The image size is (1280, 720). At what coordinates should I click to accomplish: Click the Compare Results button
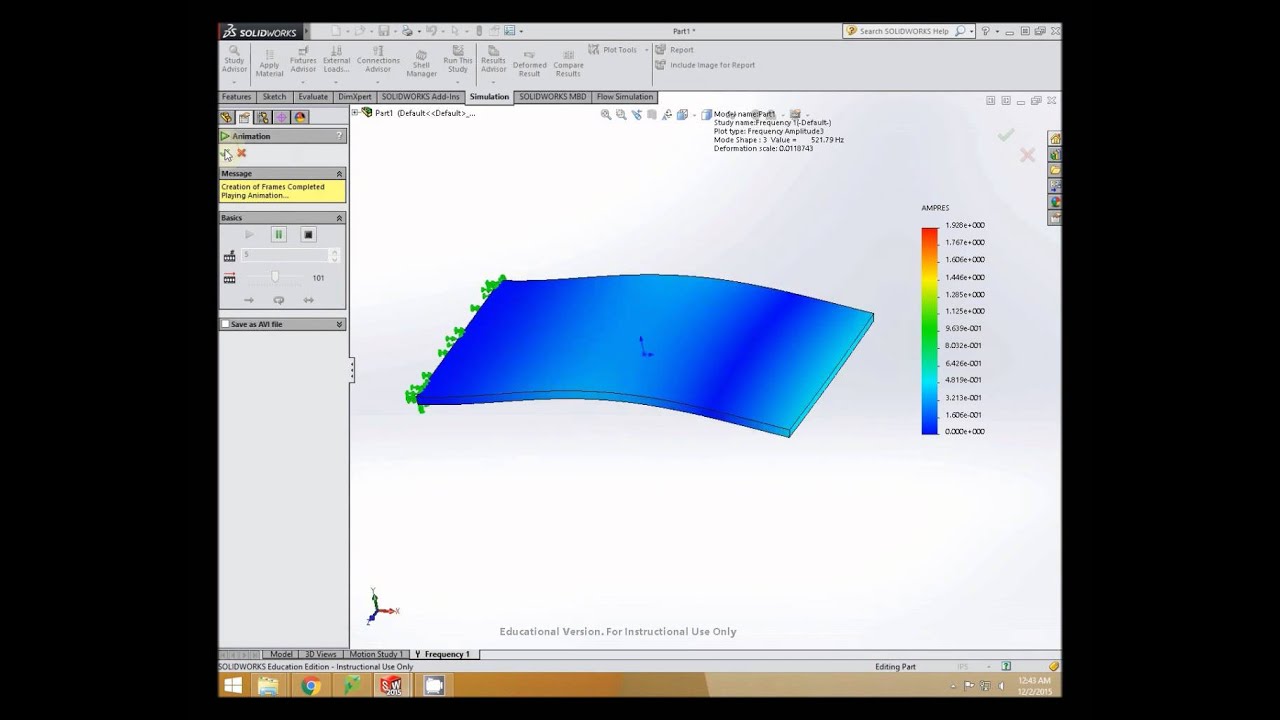click(x=568, y=64)
